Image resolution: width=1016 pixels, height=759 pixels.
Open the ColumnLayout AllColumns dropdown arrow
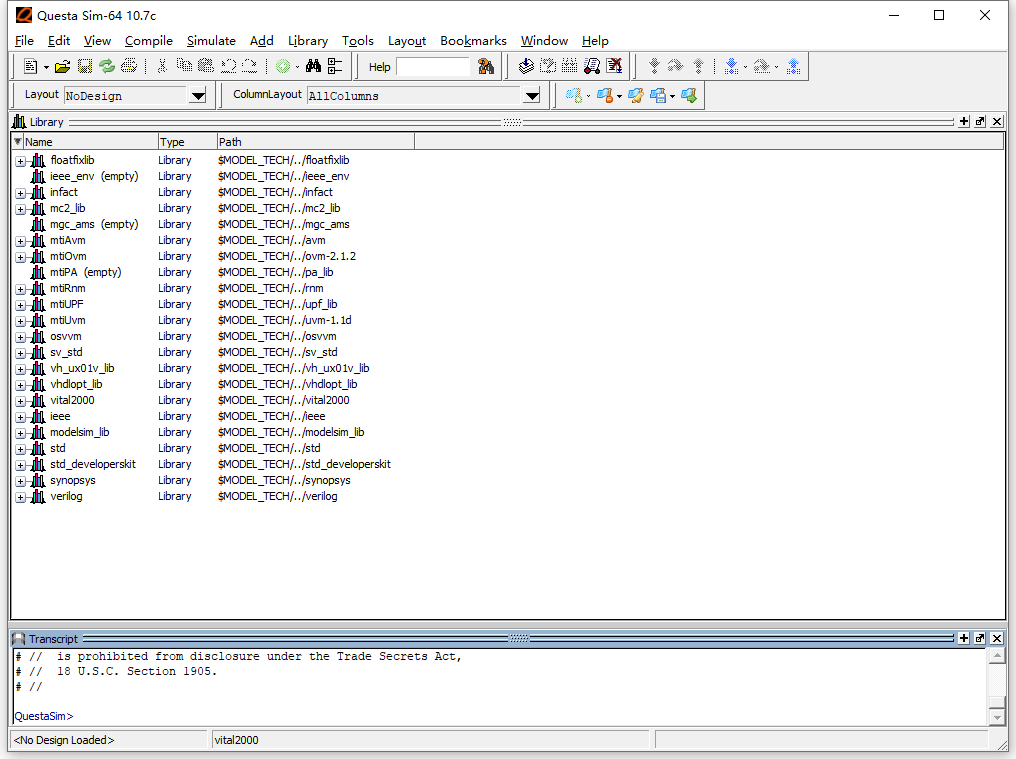pyautogui.click(x=532, y=96)
